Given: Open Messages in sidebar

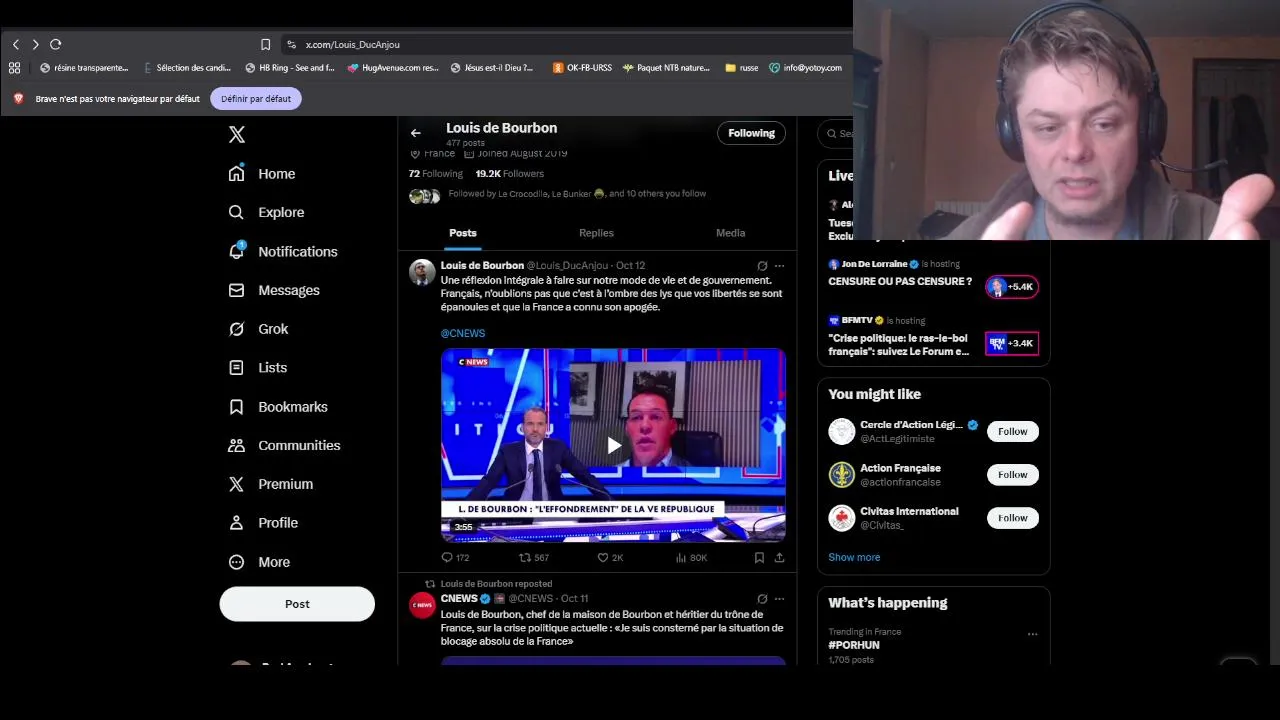Looking at the screenshot, I should [274, 290].
